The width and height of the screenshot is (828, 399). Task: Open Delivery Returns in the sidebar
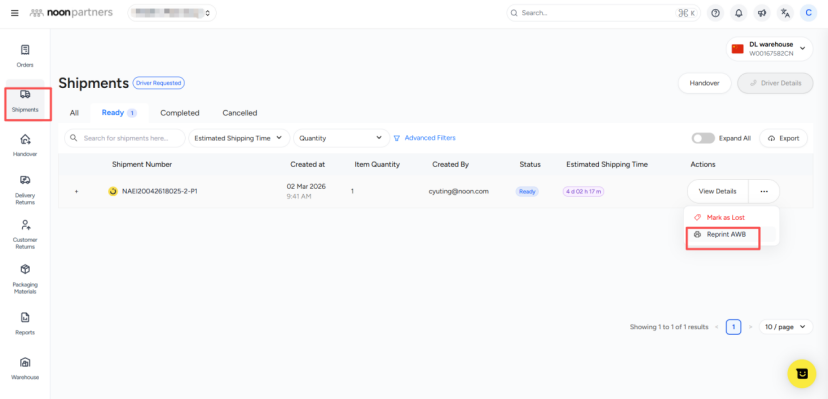pyautogui.click(x=25, y=190)
